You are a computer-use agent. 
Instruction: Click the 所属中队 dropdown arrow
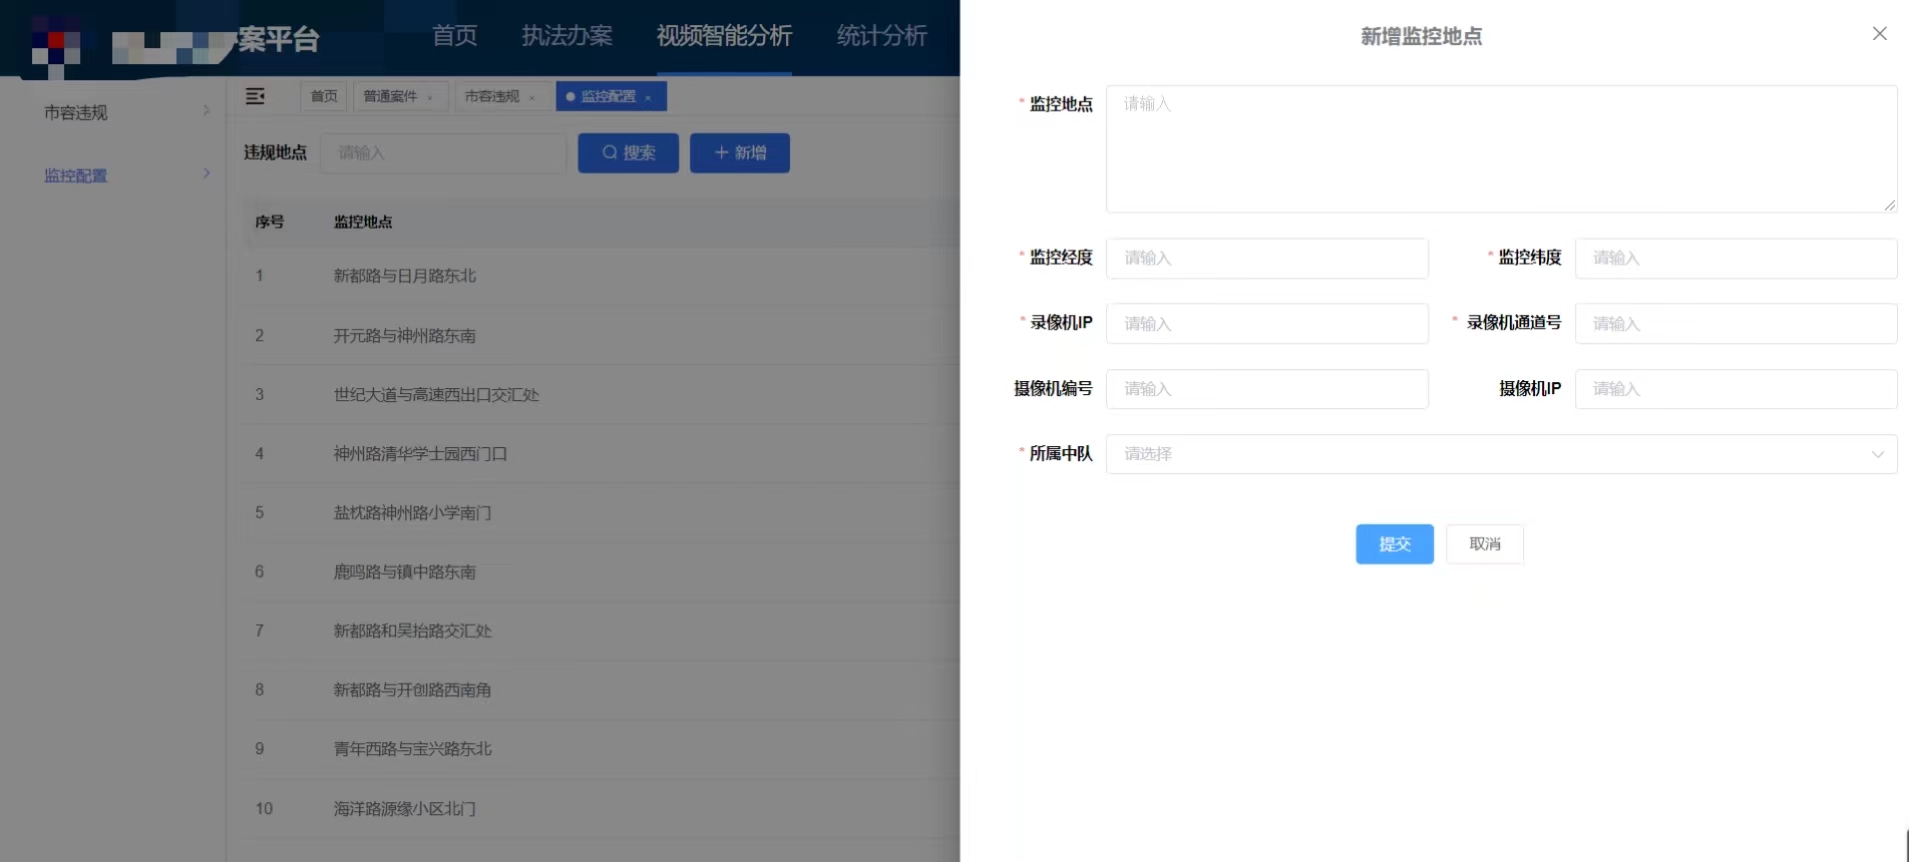pyautogui.click(x=1877, y=454)
